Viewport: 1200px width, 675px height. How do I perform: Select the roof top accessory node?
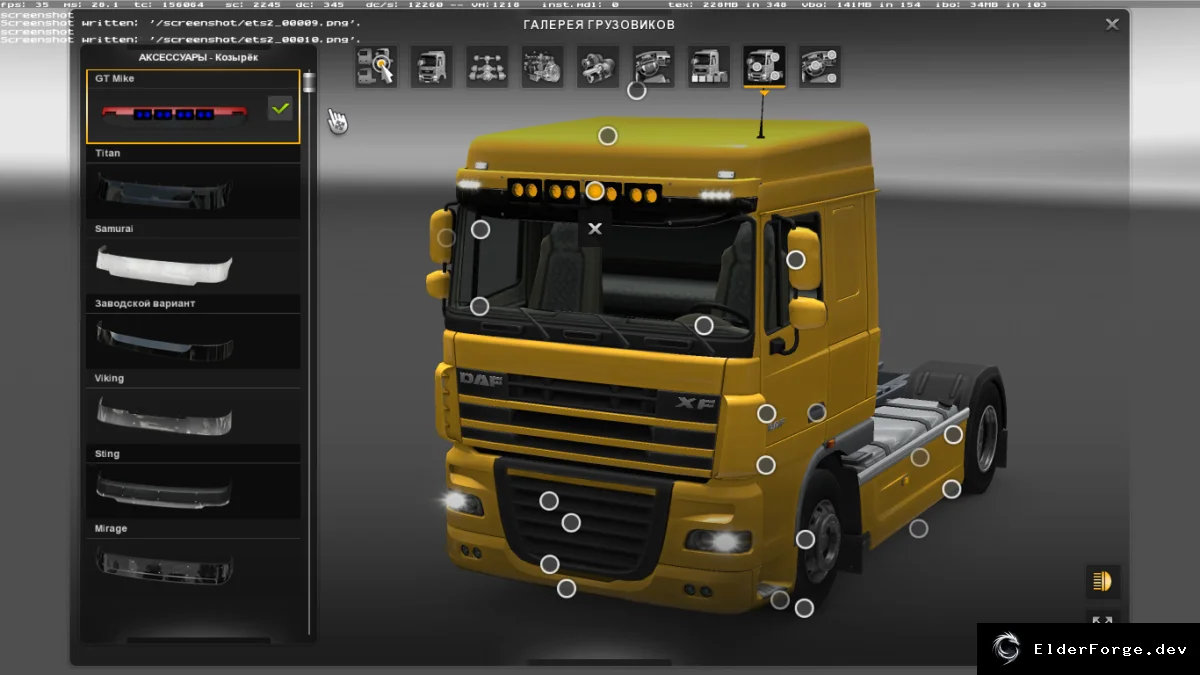[x=607, y=135]
